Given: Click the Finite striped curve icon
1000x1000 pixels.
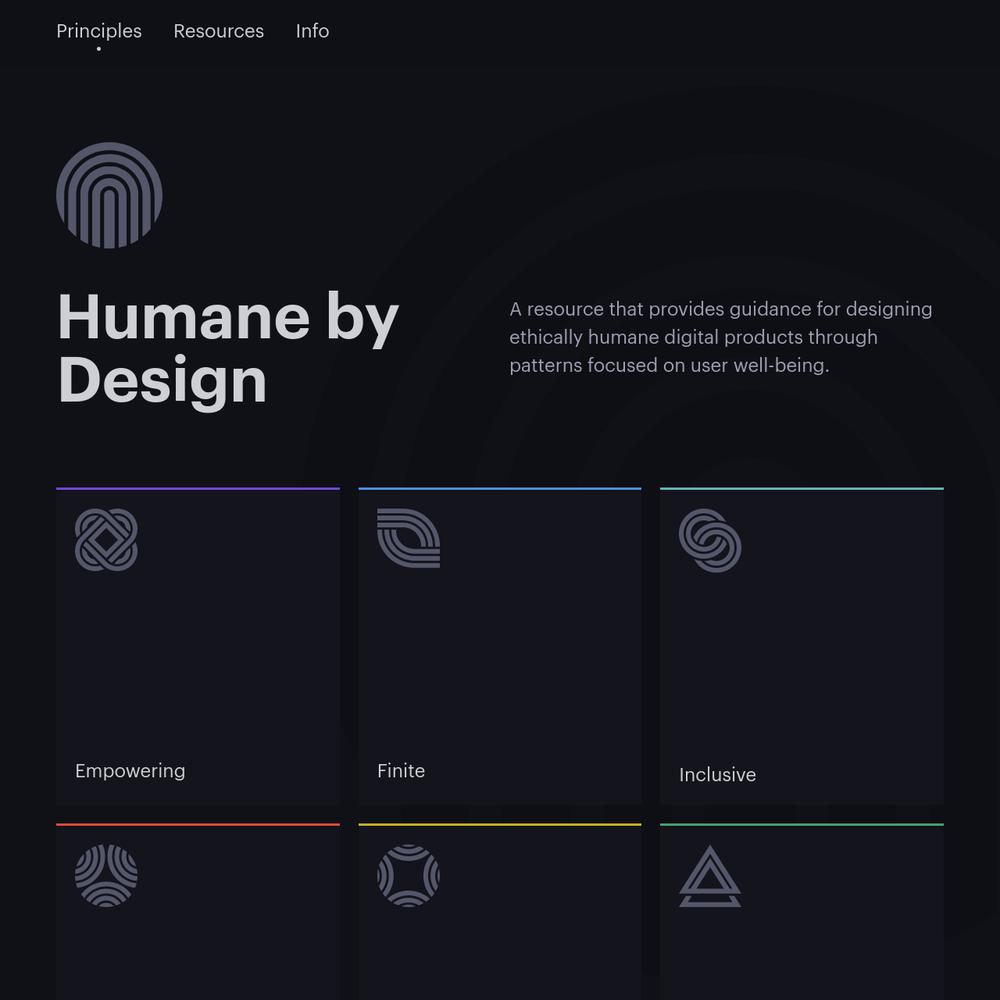Looking at the screenshot, I should click(x=408, y=538).
